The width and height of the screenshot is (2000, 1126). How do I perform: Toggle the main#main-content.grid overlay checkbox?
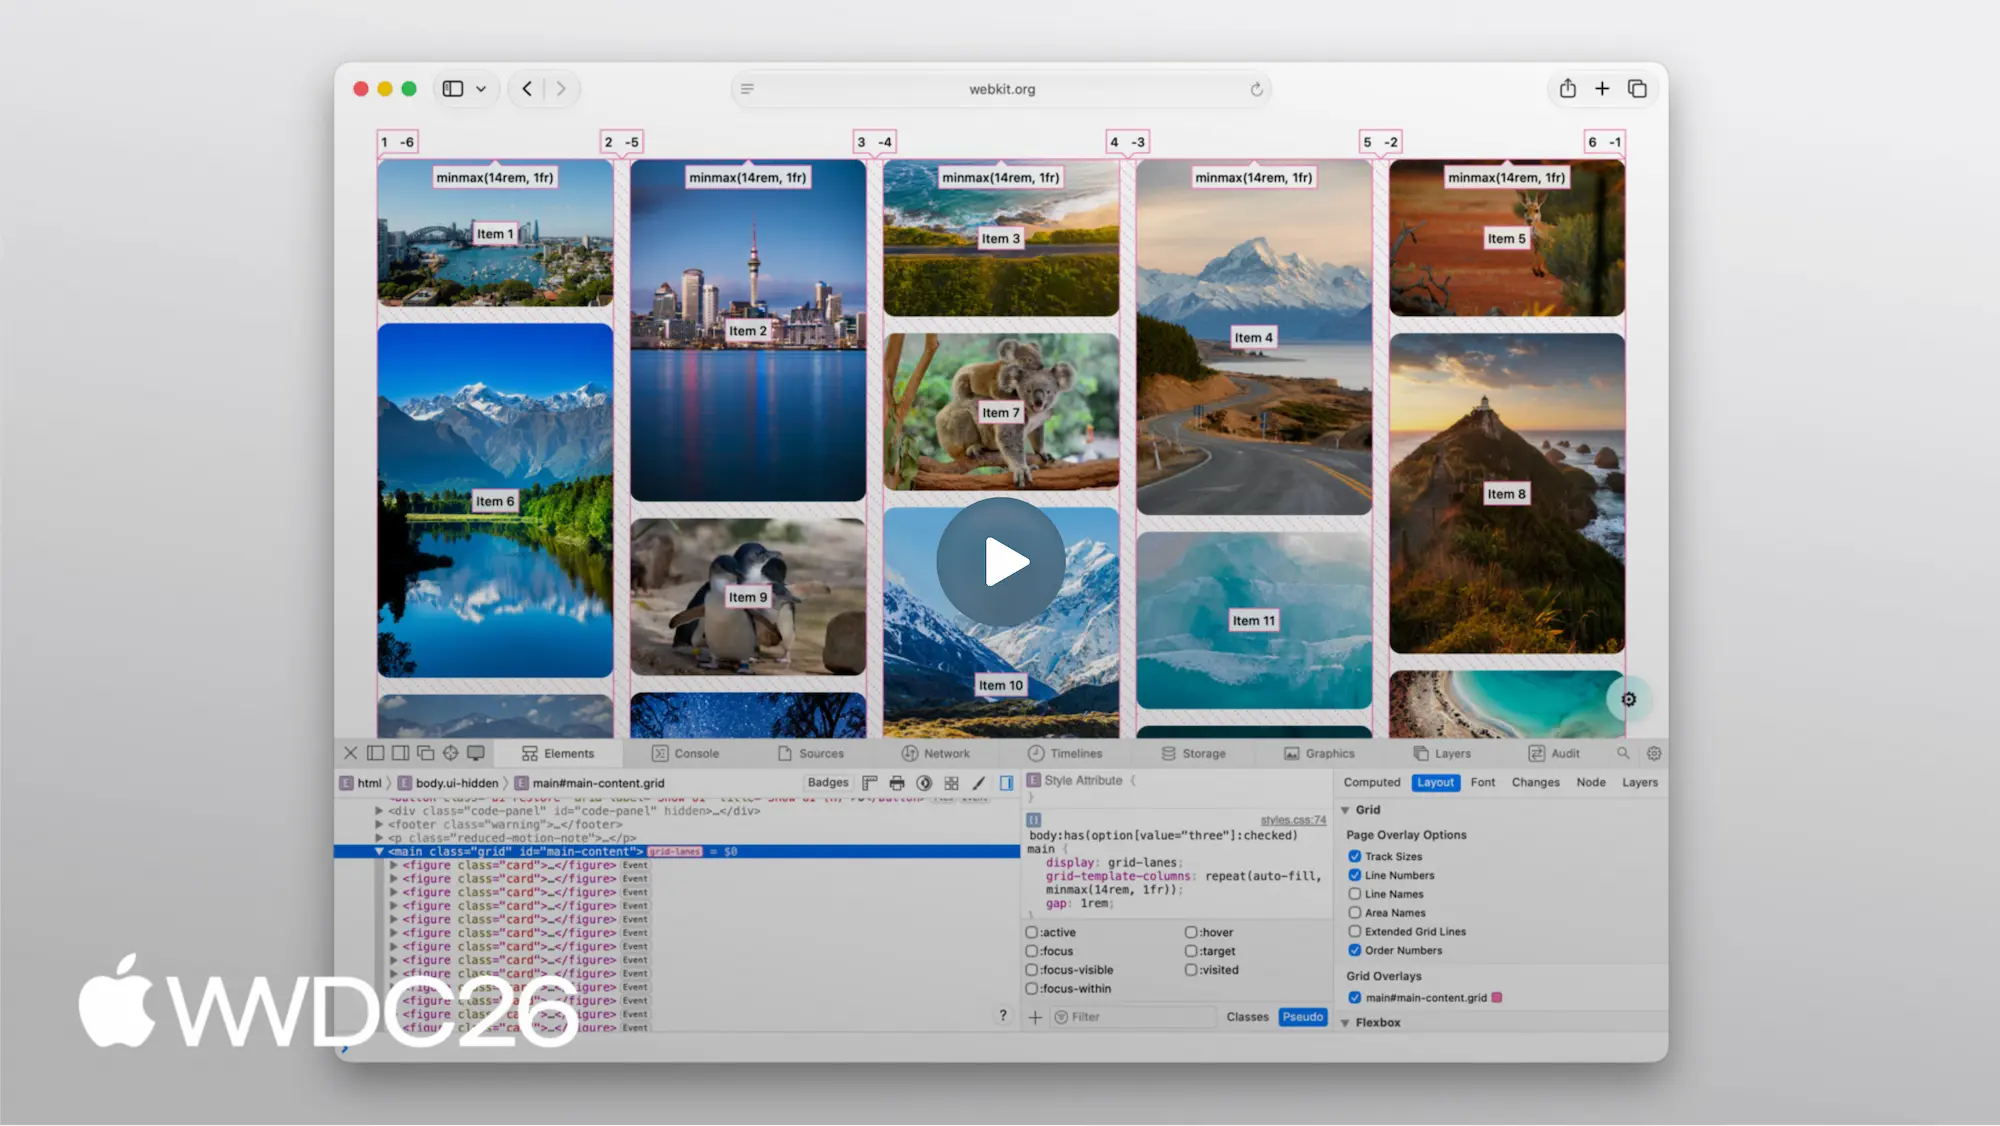click(1354, 997)
